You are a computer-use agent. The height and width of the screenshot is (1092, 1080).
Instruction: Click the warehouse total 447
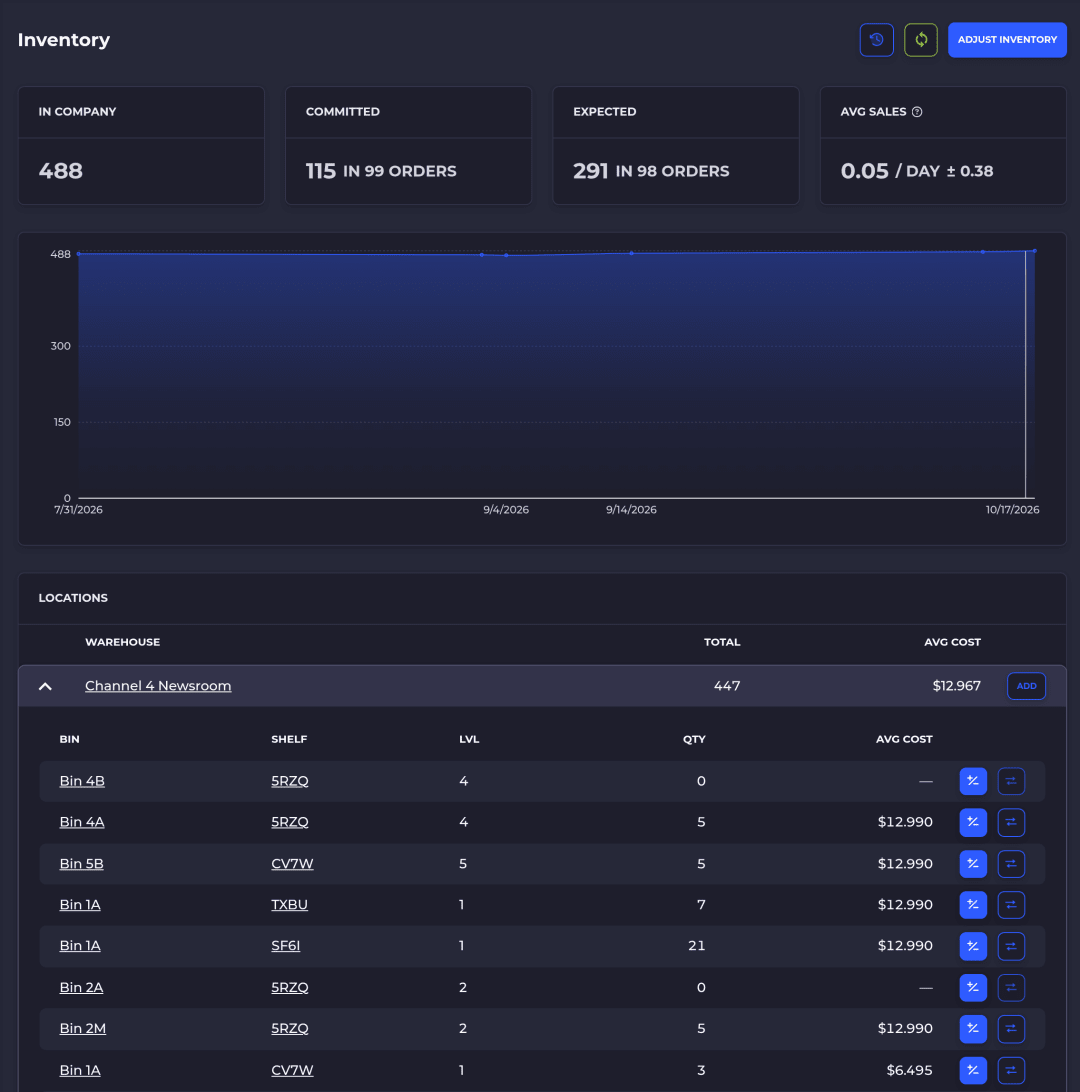click(x=727, y=686)
